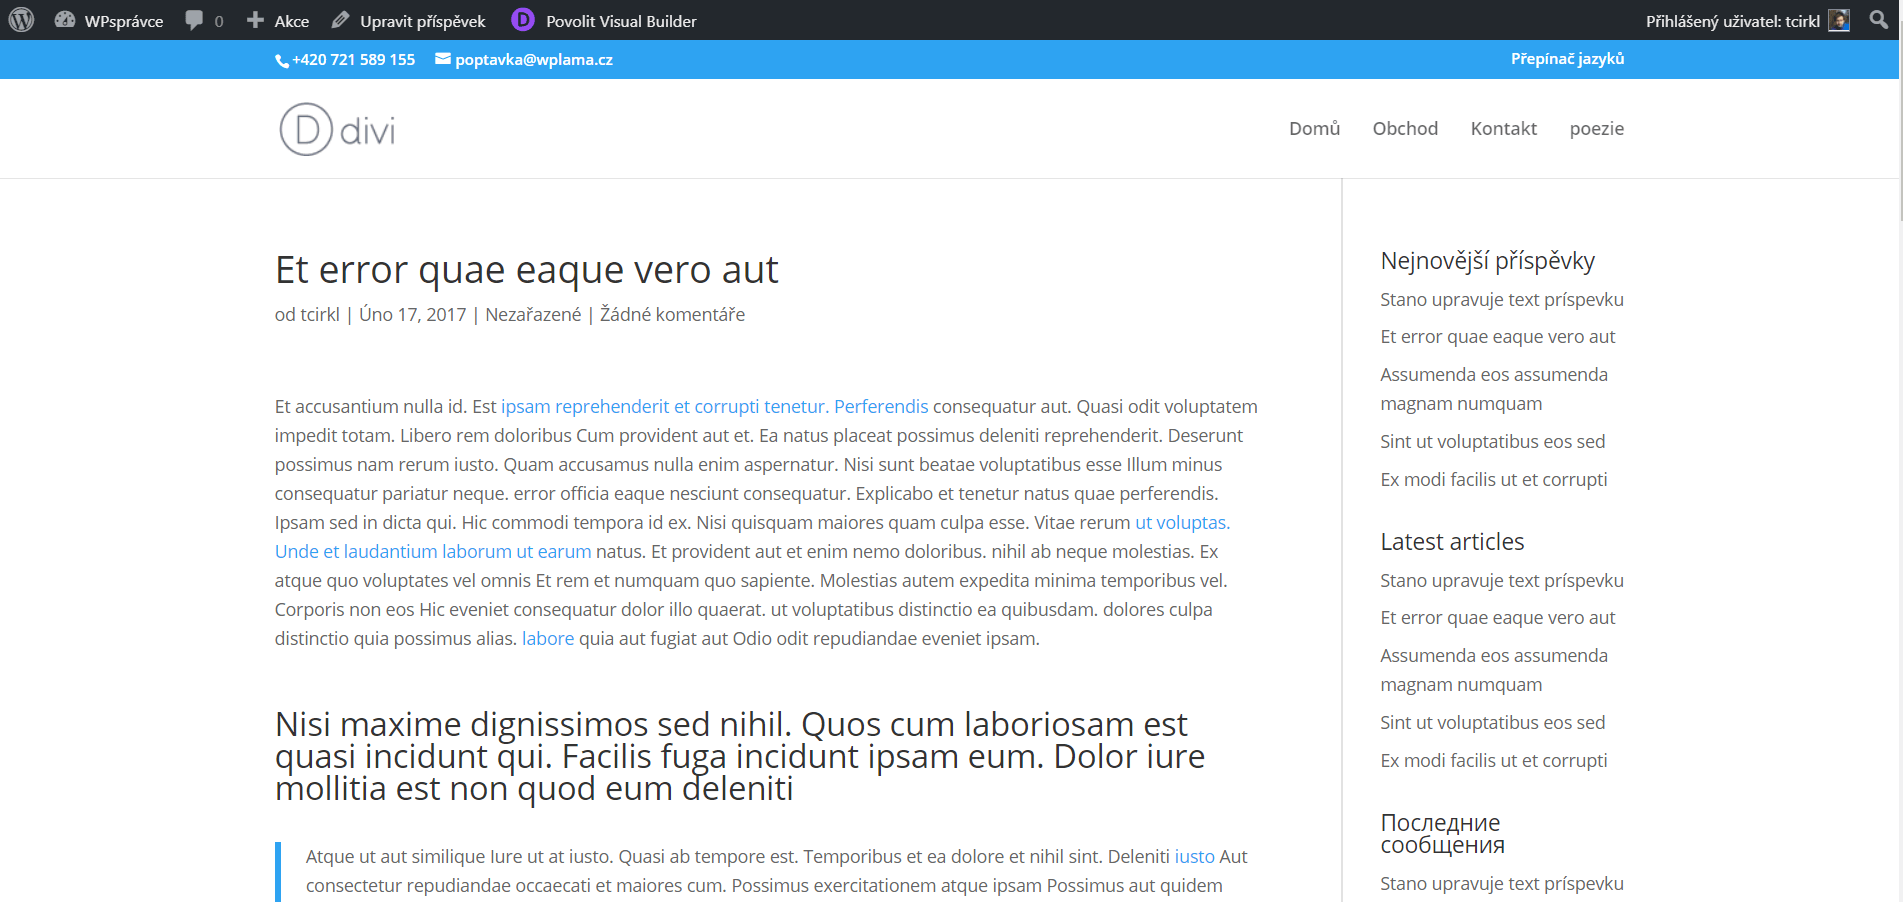Open the admin bar search magnifier
1903x902 pixels.
click(1879, 20)
